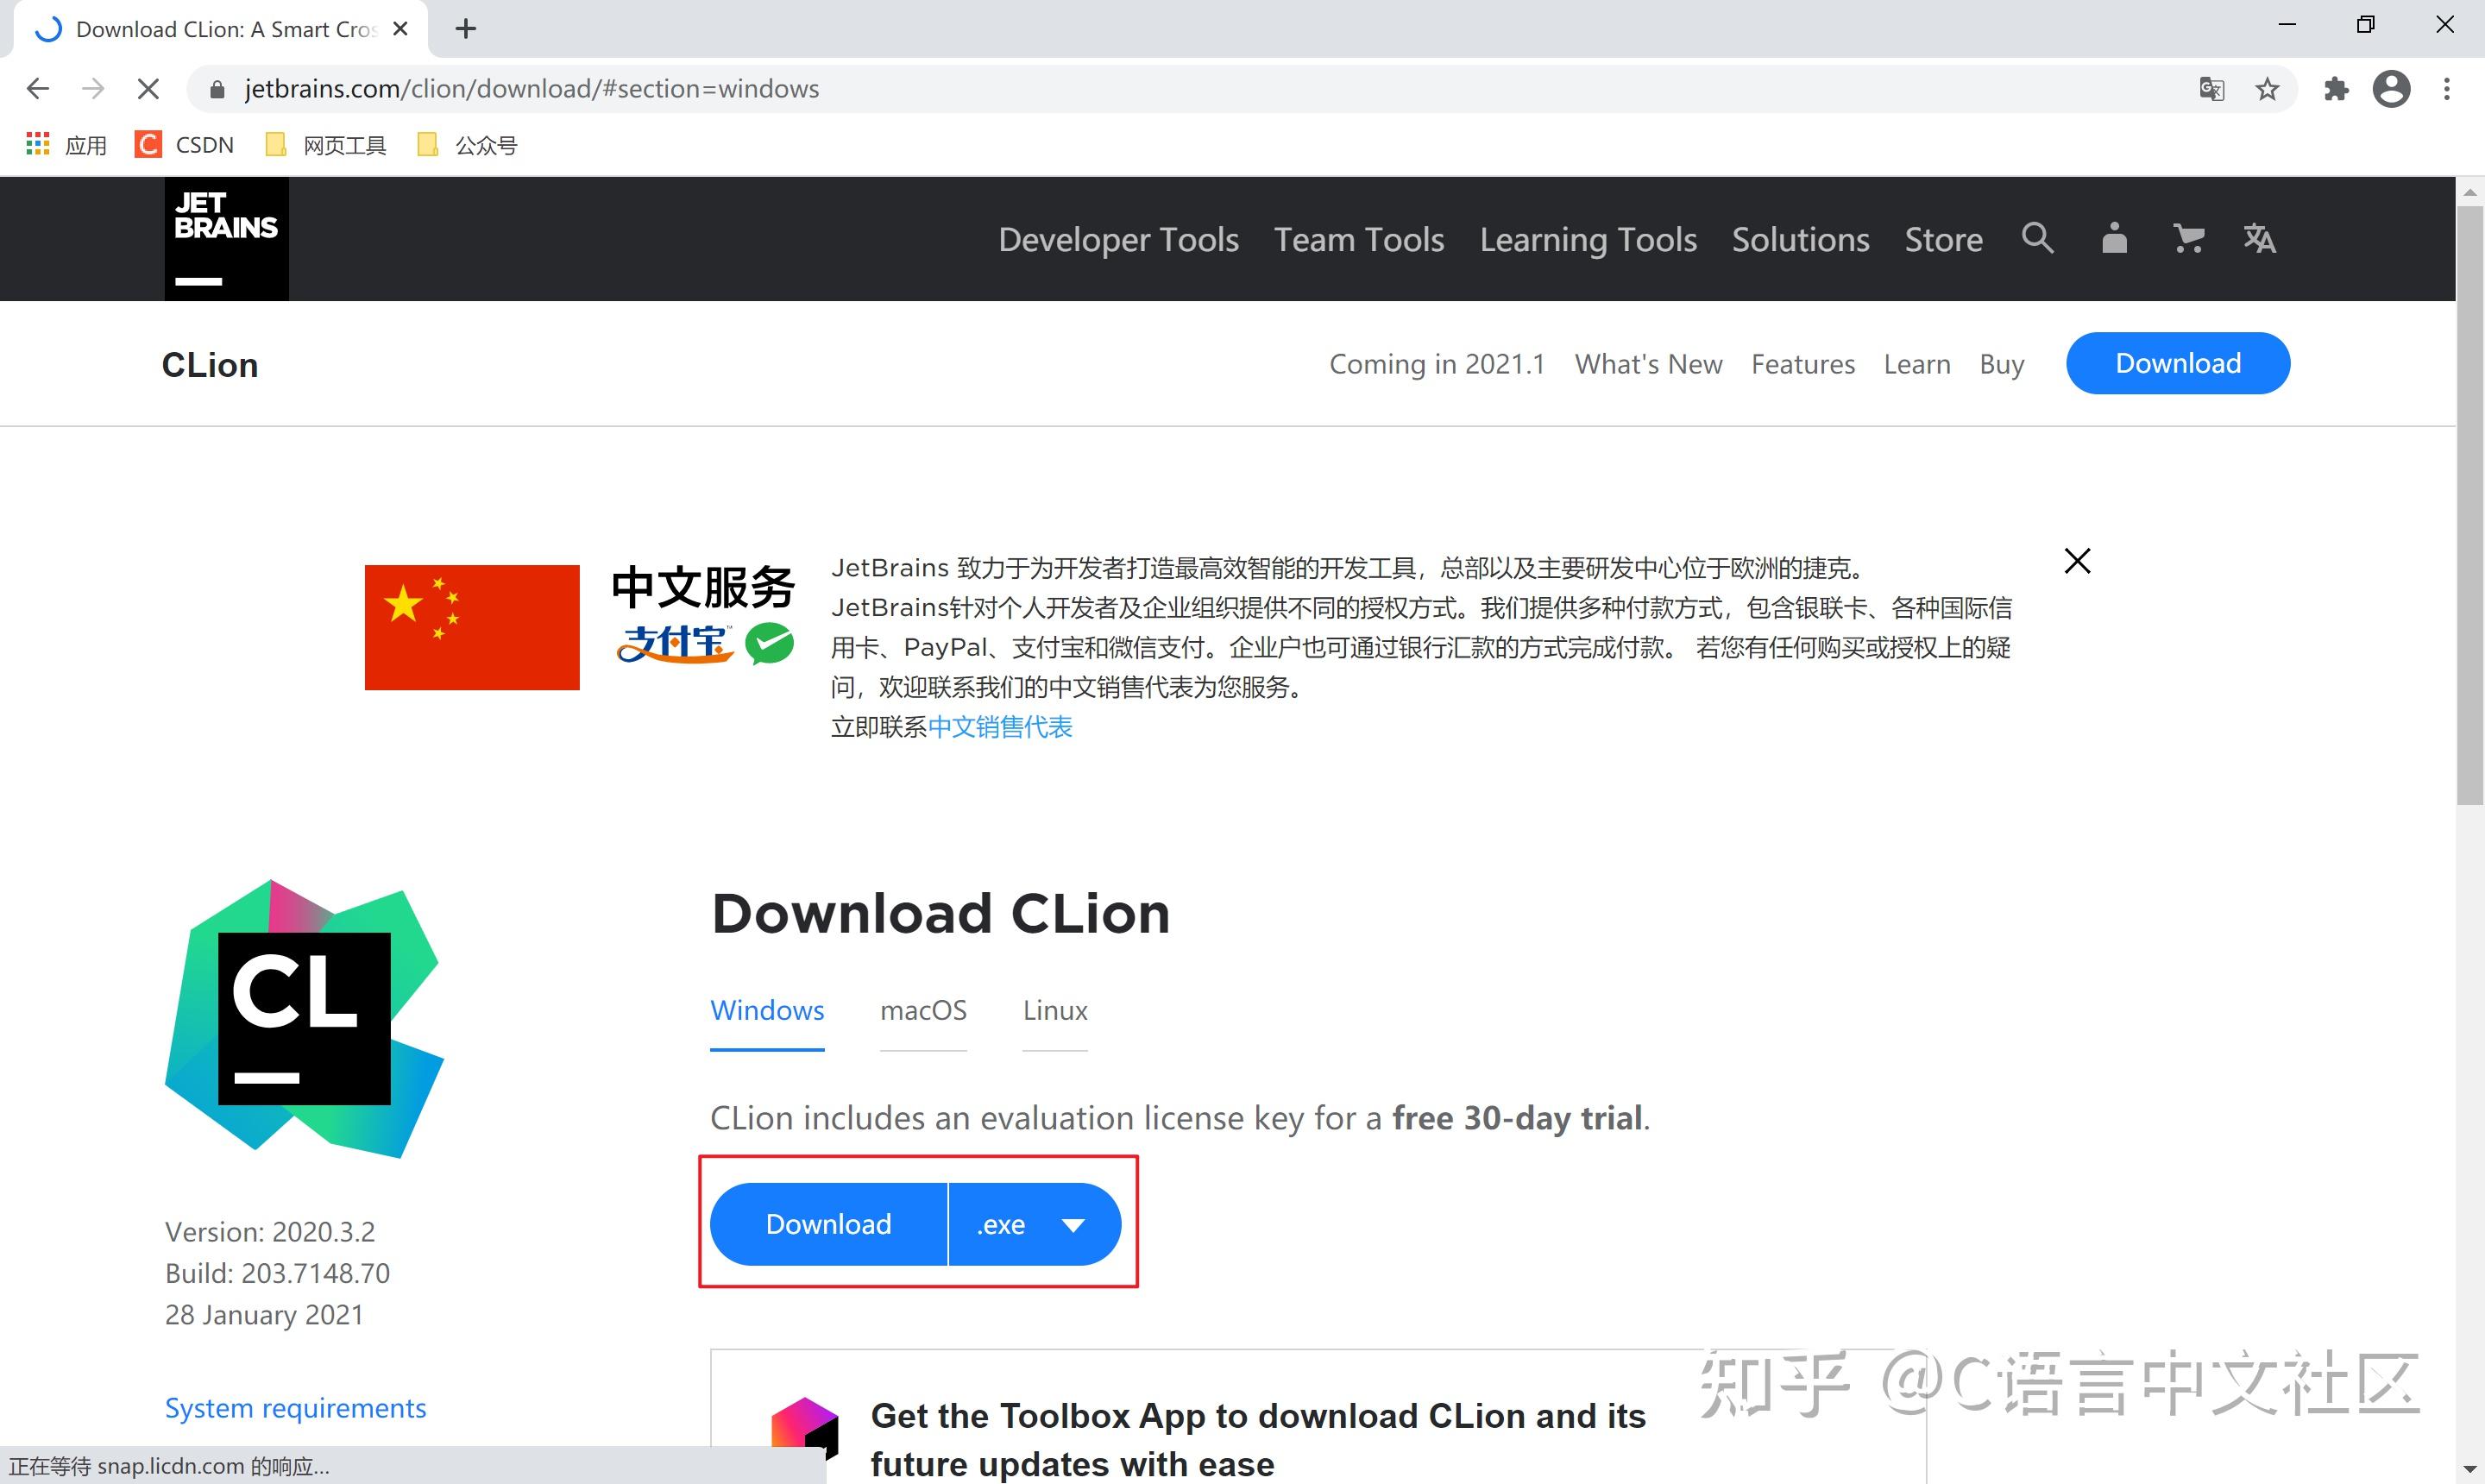Bookmark this page with the star icon
Image resolution: width=2485 pixels, height=1484 pixels.
(x=2268, y=89)
